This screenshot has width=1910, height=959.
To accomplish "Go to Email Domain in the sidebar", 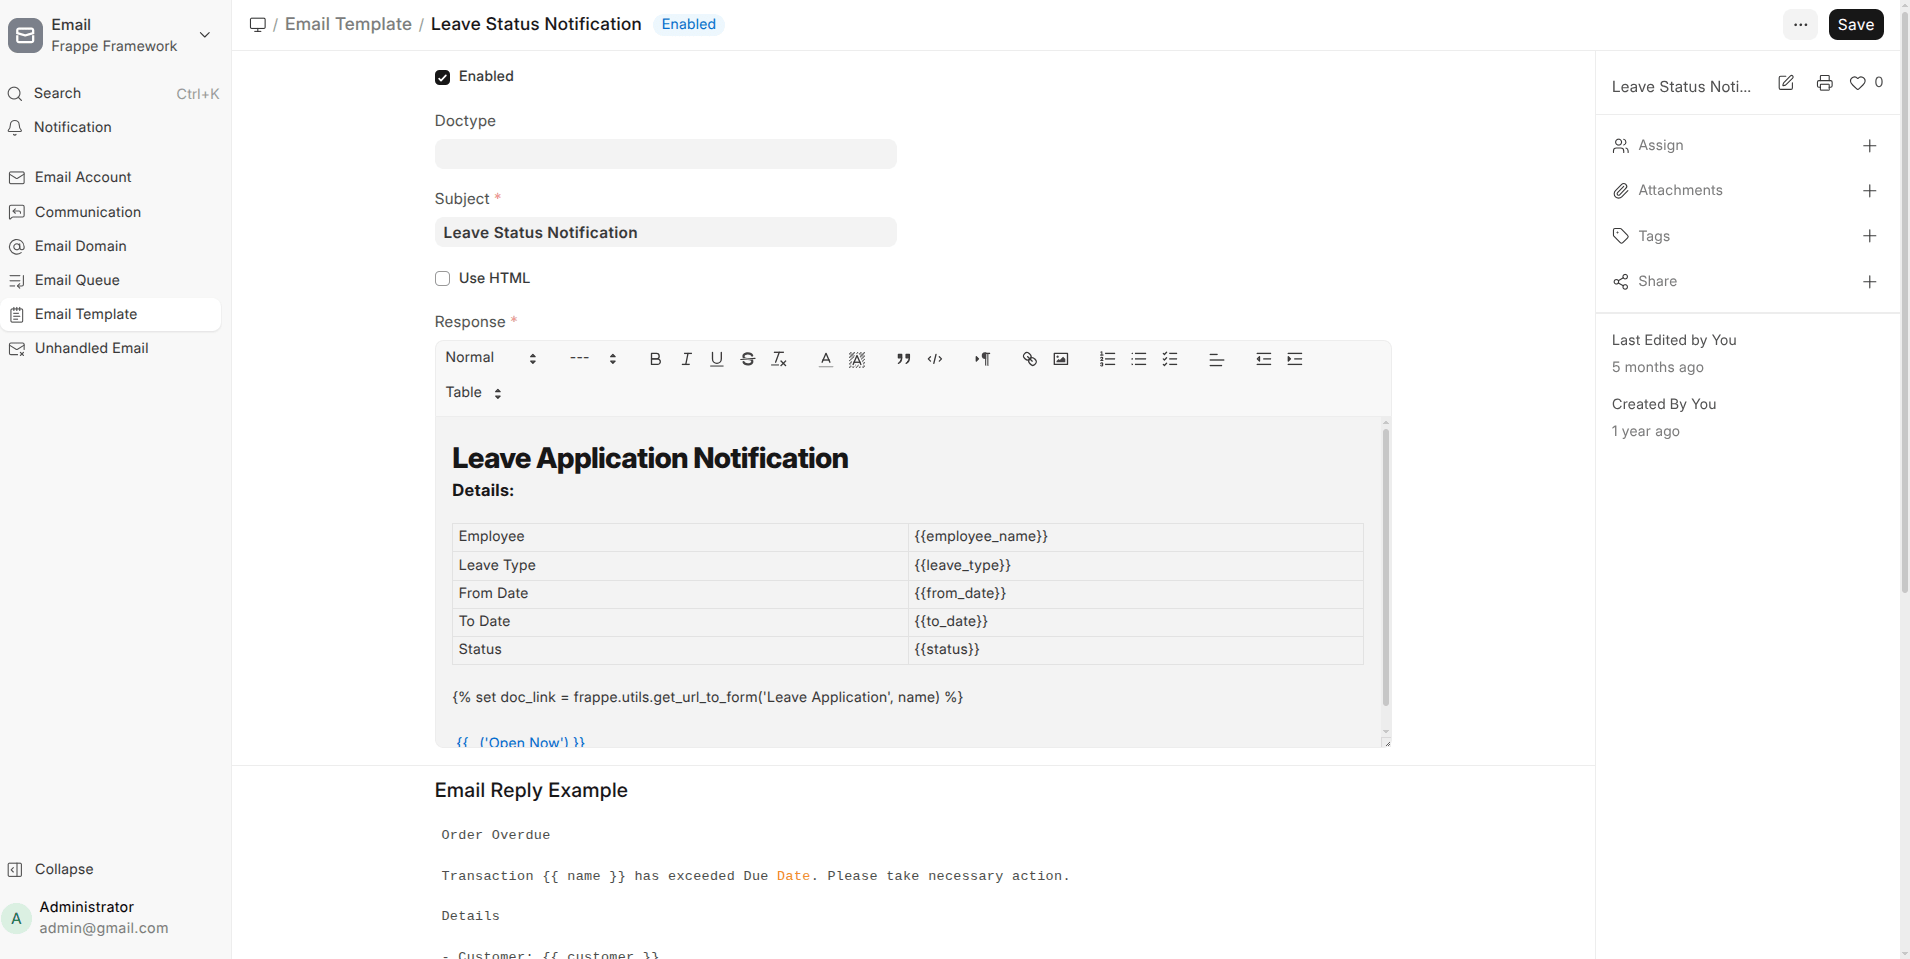I will pyautogui.click(x=80, y=246).
